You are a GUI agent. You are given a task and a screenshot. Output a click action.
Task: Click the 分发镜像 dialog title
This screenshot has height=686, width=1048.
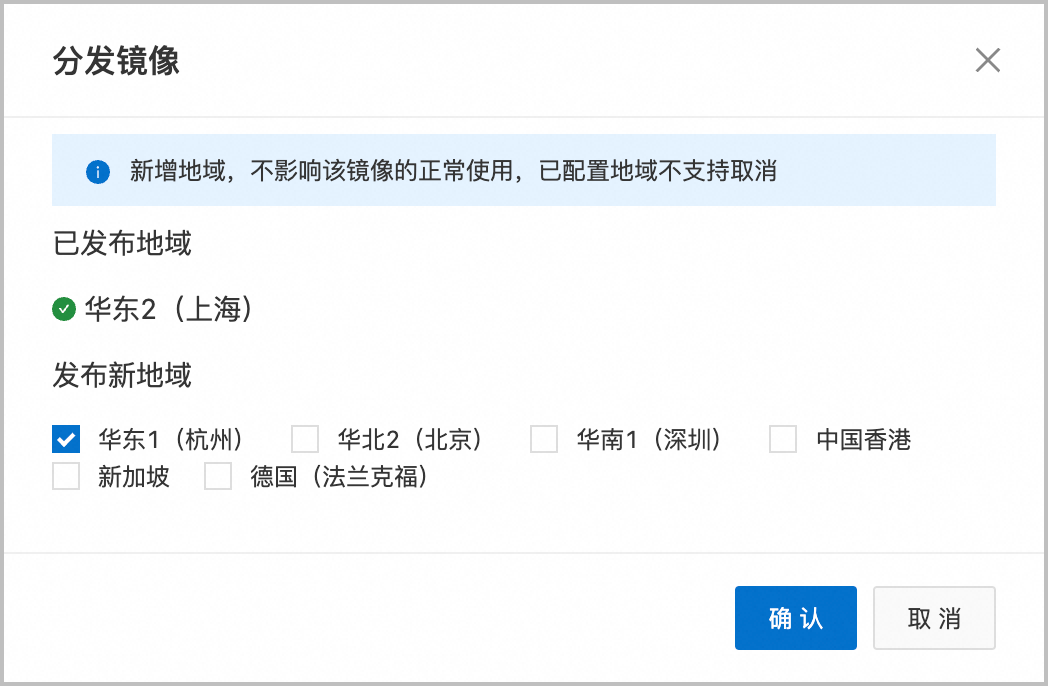116,61
